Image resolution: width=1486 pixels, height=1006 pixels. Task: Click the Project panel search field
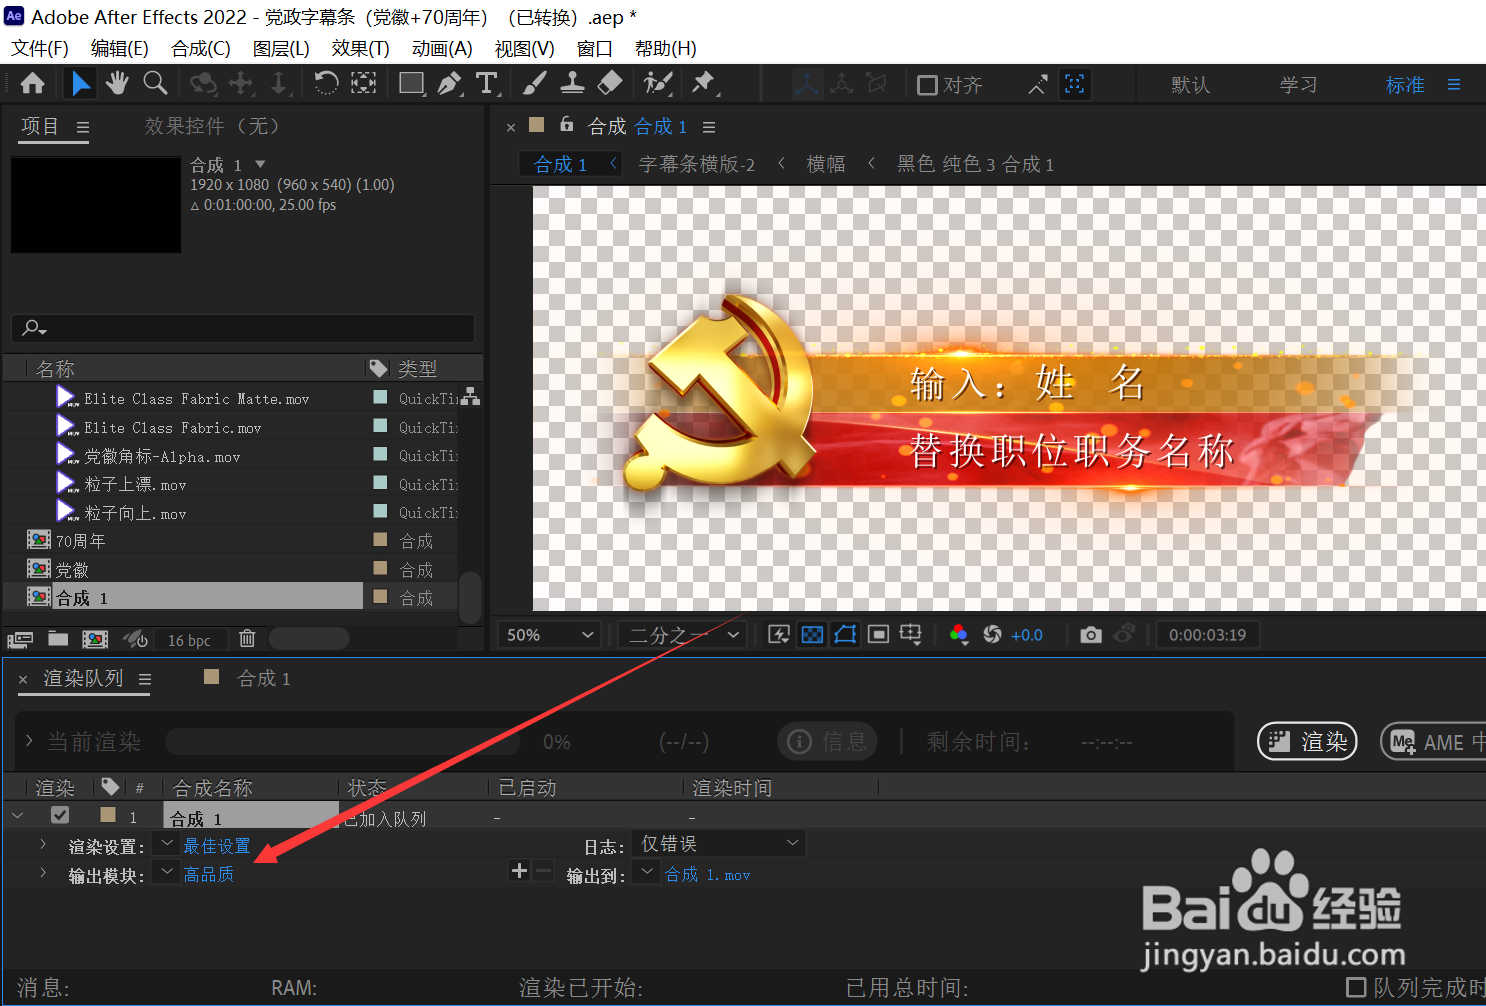tap(243, 328)
